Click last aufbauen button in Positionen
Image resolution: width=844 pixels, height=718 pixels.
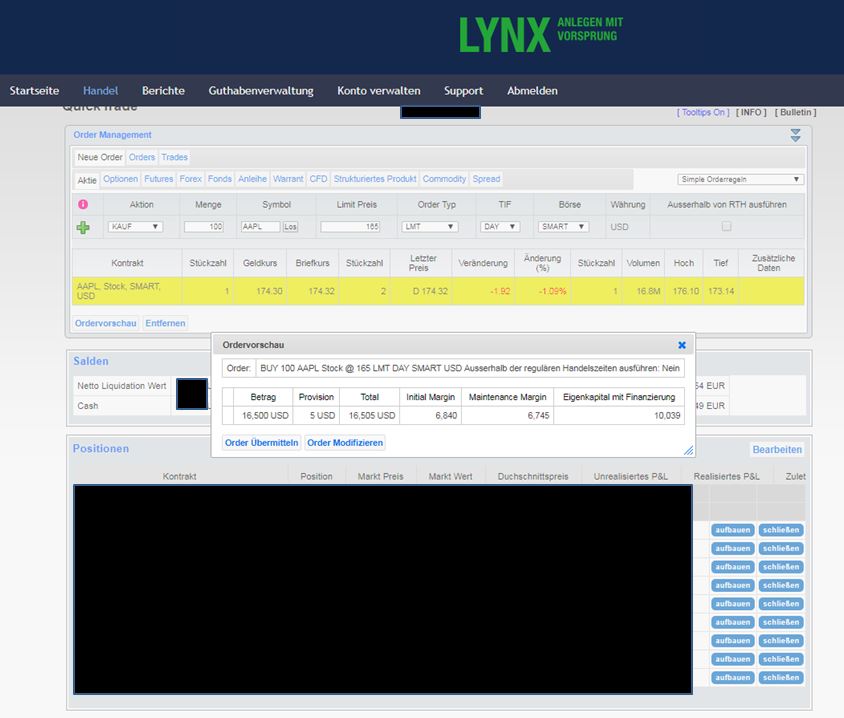[733, 678]
